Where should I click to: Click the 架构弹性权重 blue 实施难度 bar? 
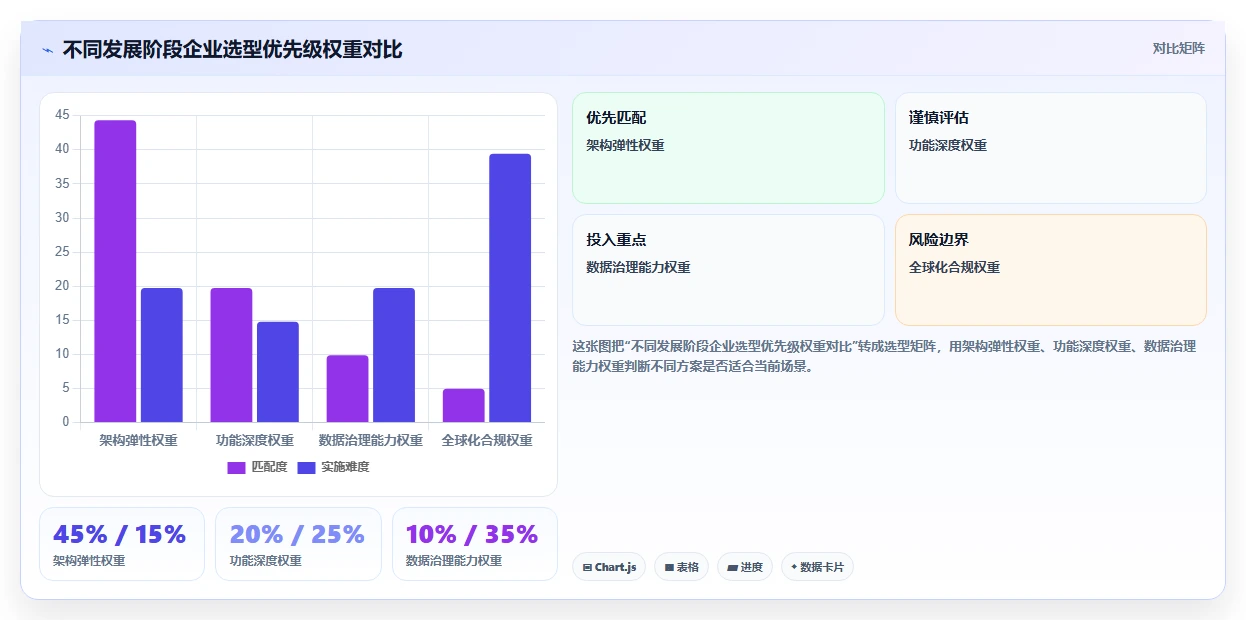pyautogui.click(x=162, y=355)
